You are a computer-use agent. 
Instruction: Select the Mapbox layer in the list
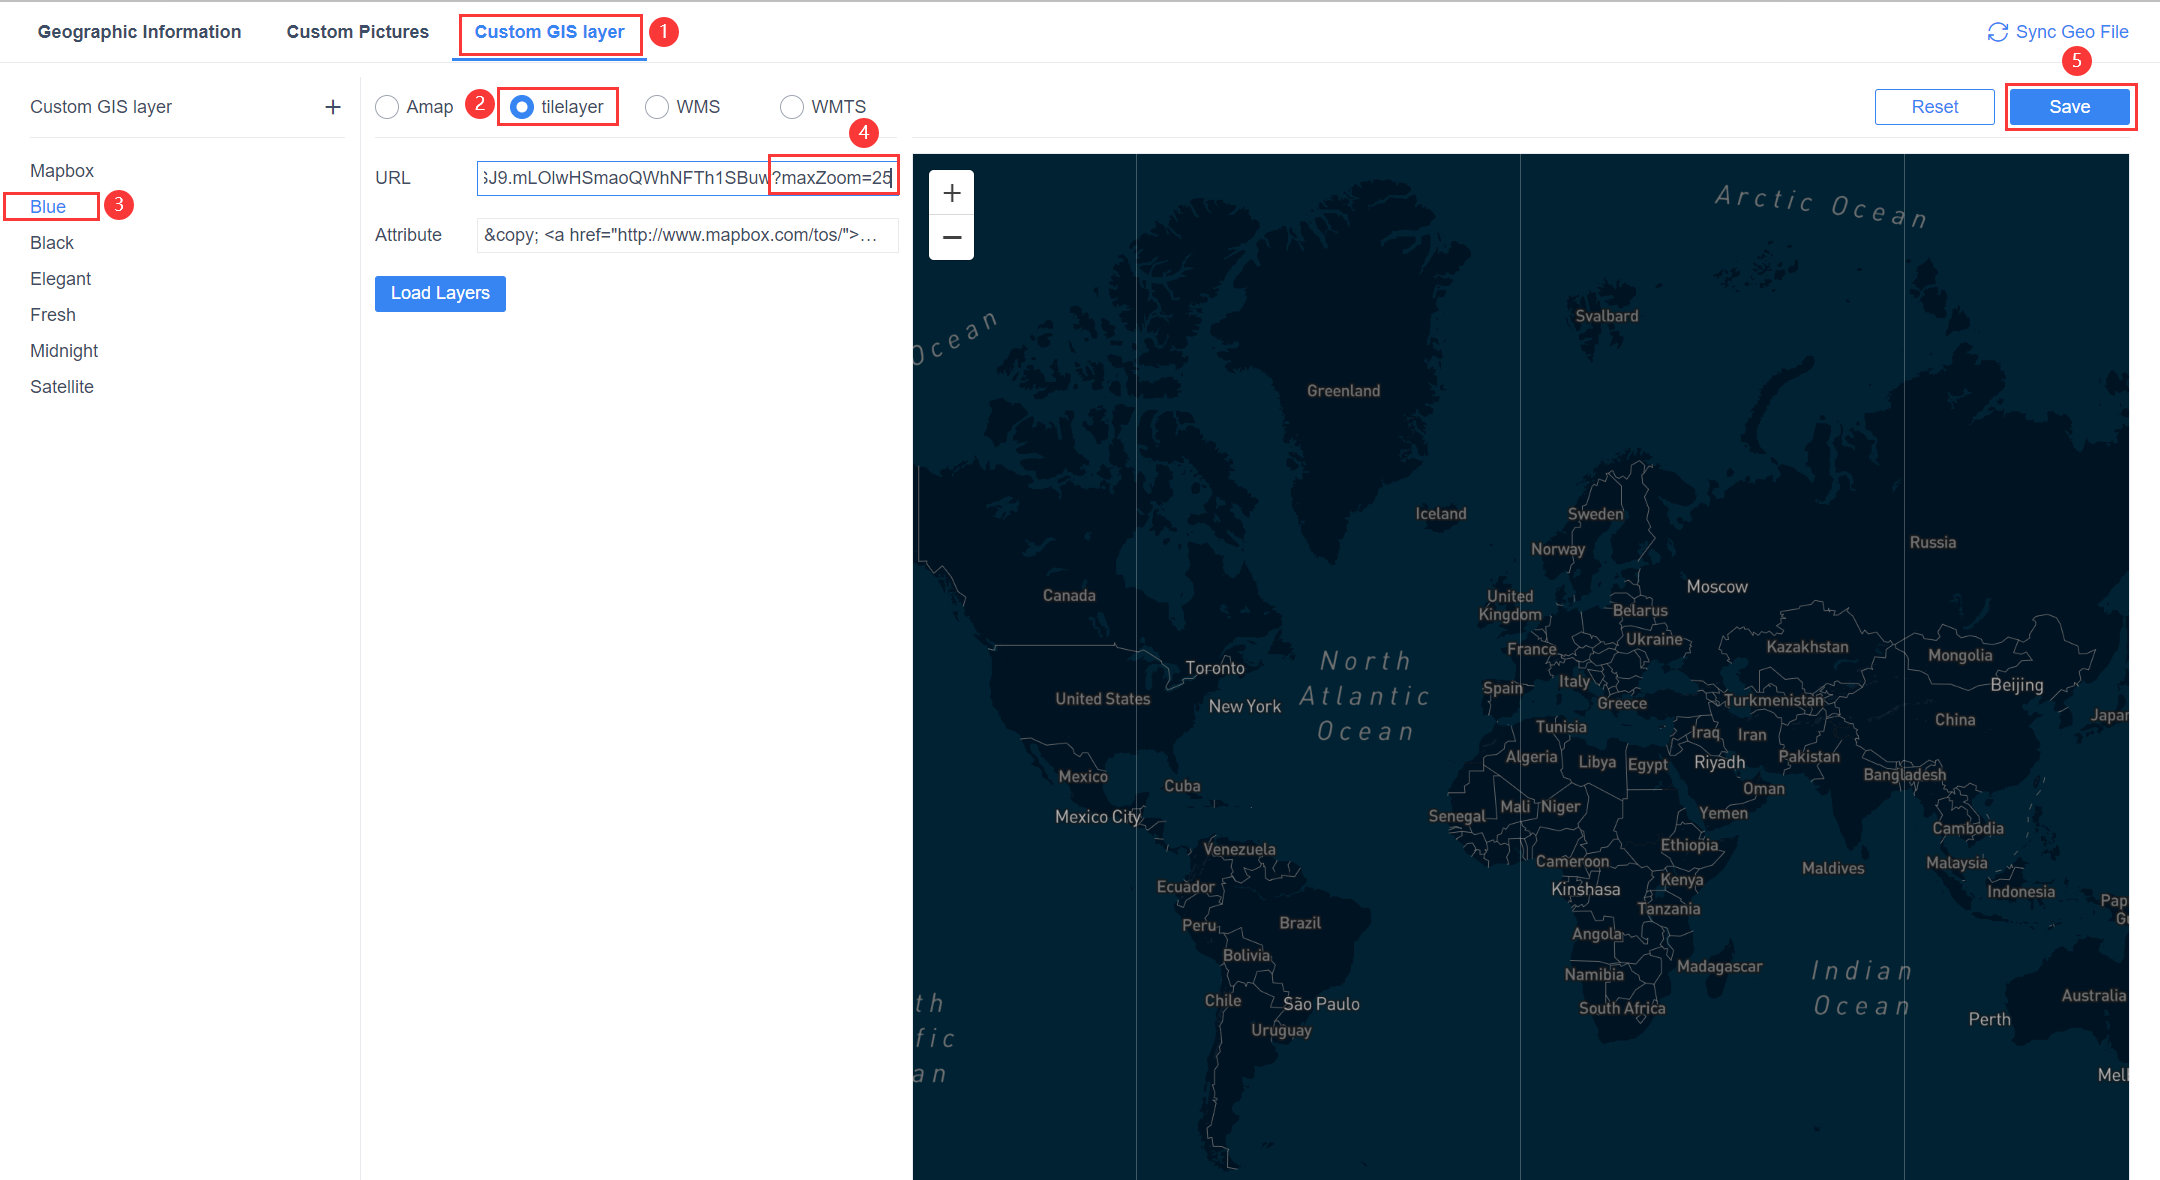click(62, 171)
